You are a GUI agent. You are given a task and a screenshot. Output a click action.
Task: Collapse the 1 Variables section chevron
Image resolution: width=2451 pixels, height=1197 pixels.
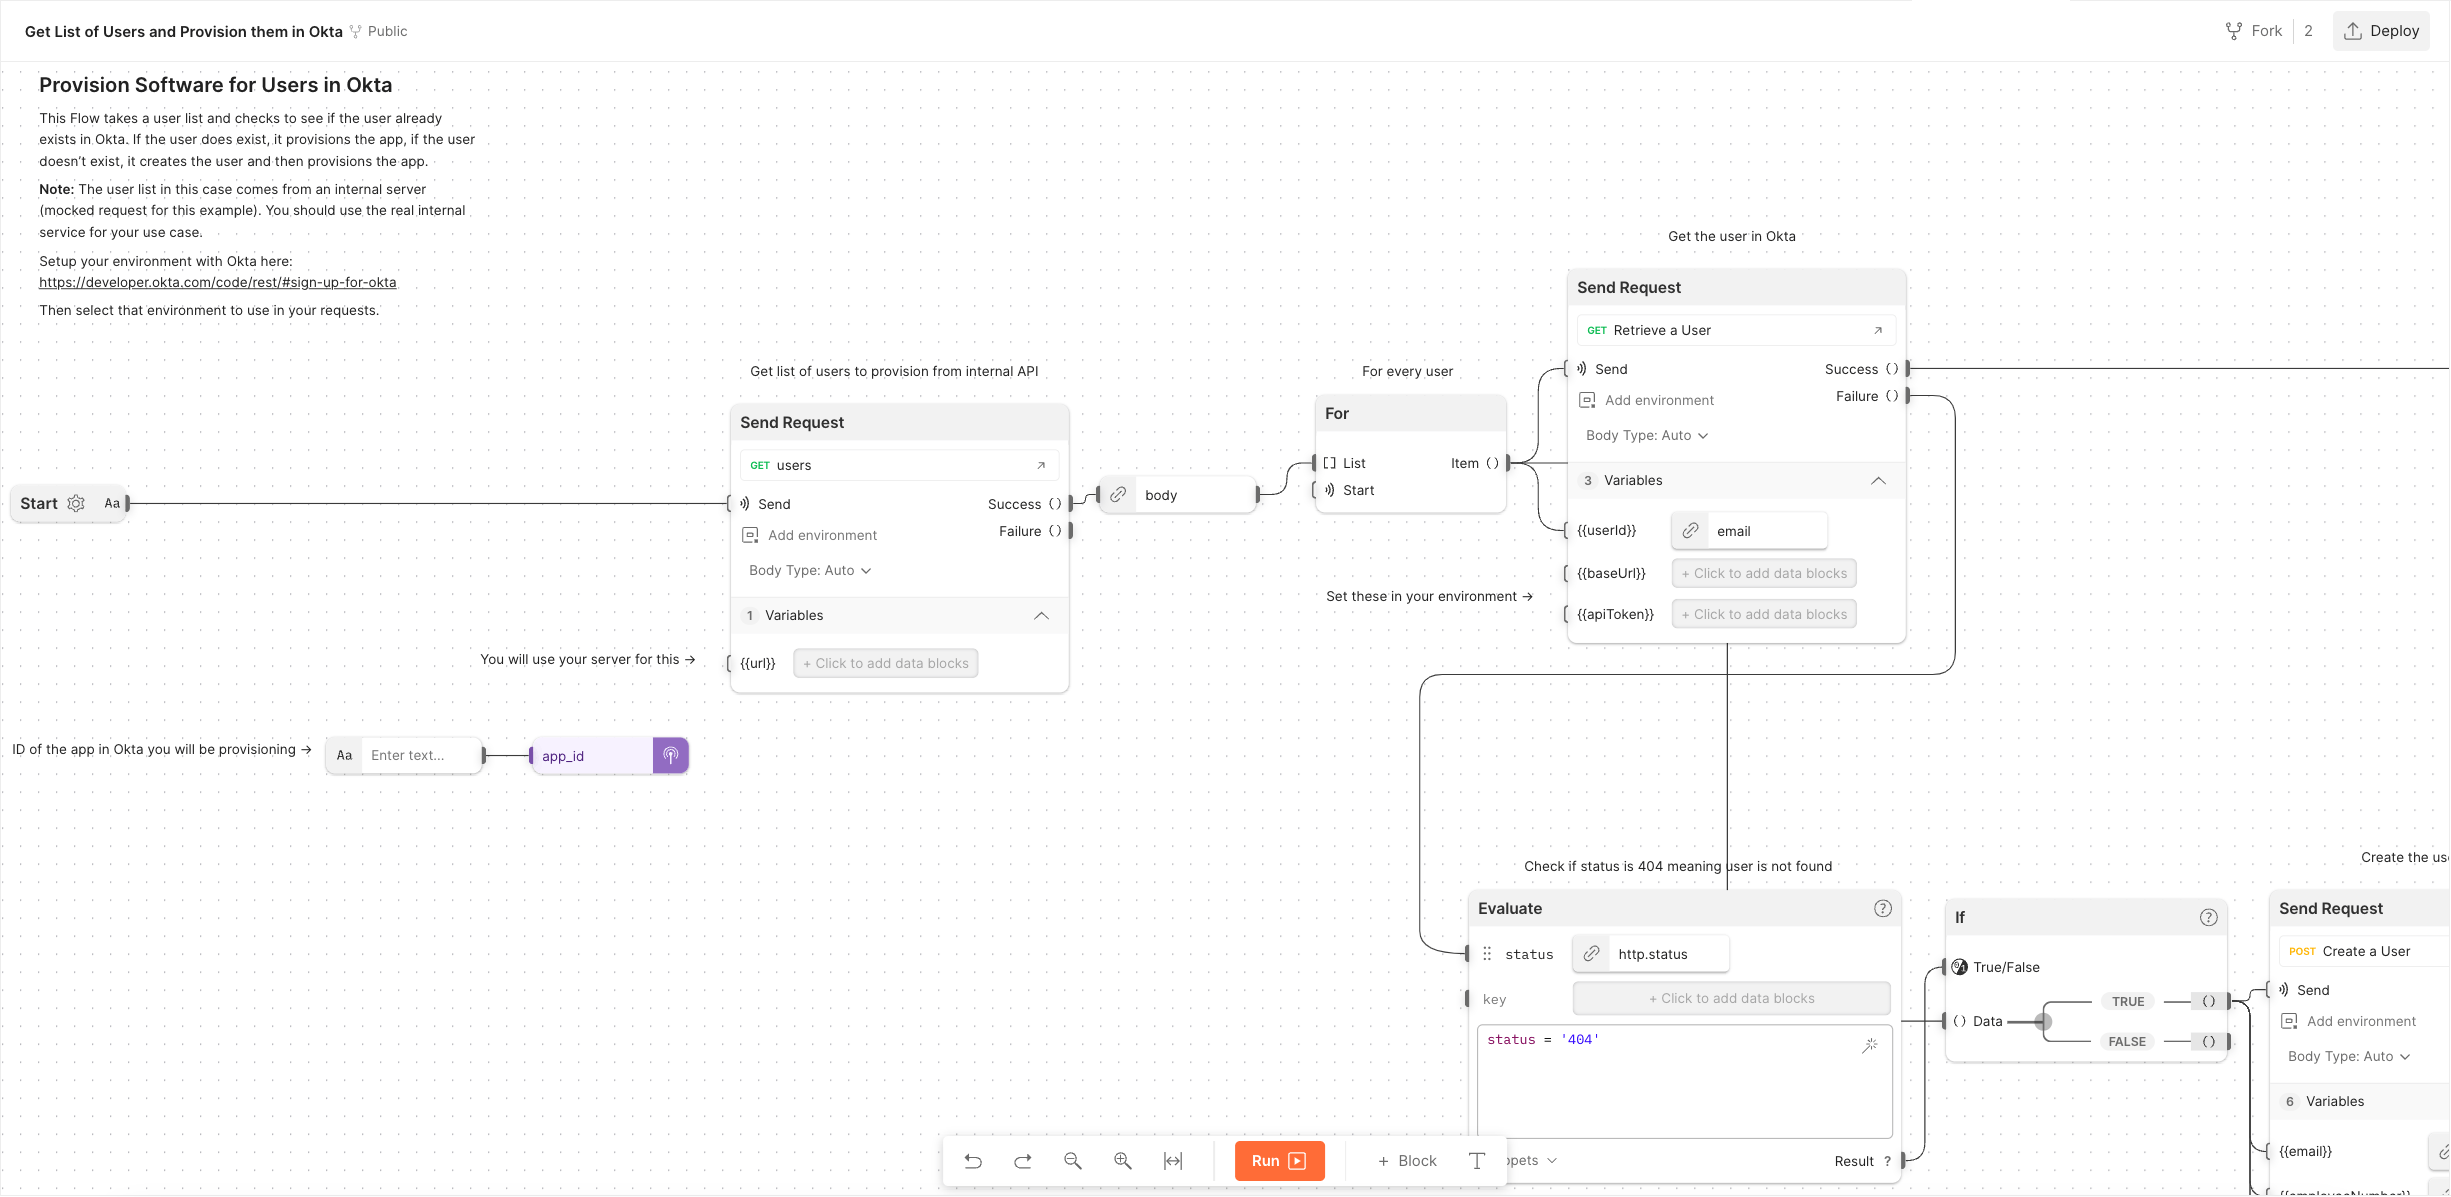pos(1041,616)
